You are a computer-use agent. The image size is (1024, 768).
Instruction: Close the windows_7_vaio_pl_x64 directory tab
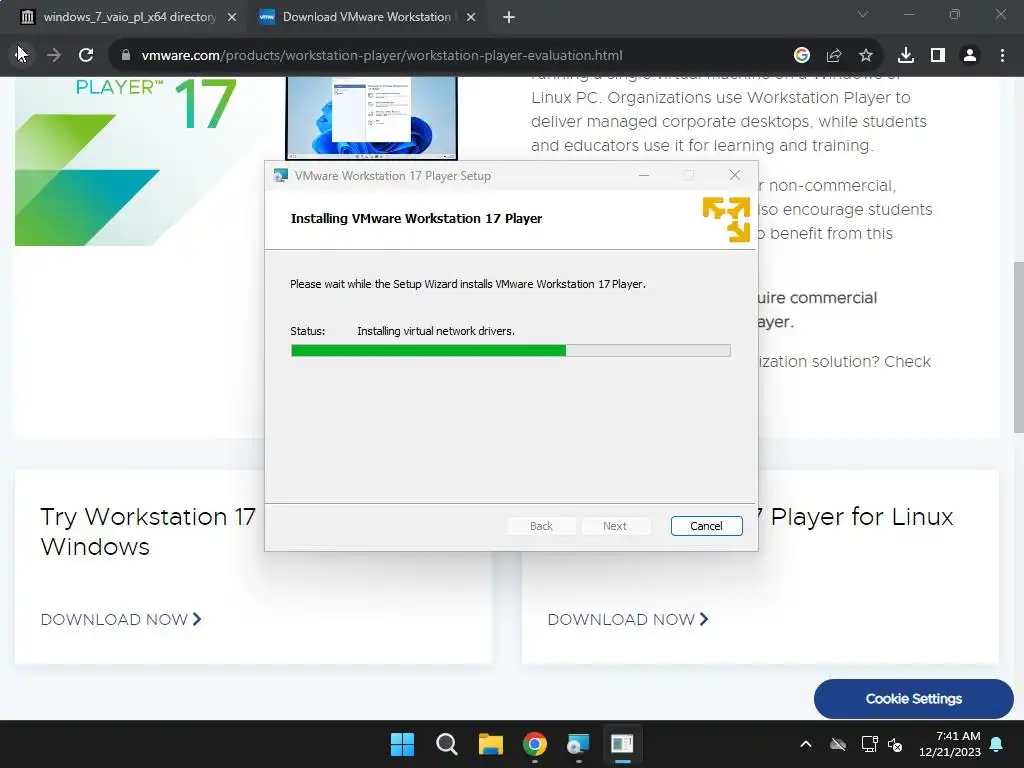232,17
